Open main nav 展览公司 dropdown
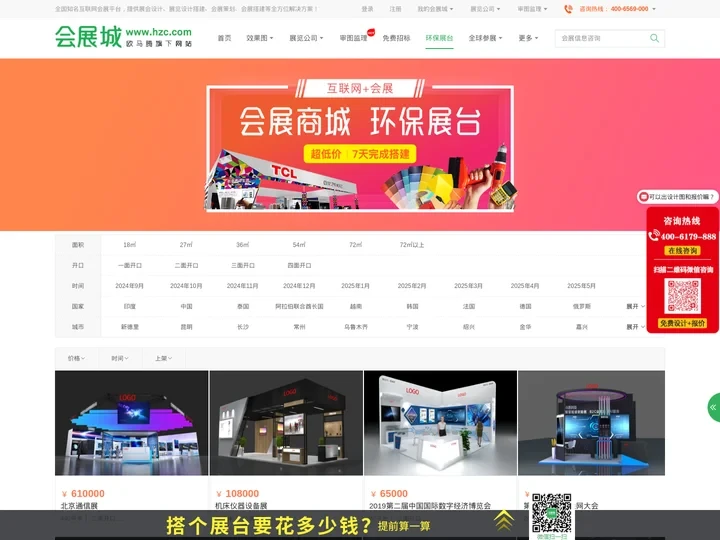The height and width of the screenshot is (540, 720). (306, 38)
